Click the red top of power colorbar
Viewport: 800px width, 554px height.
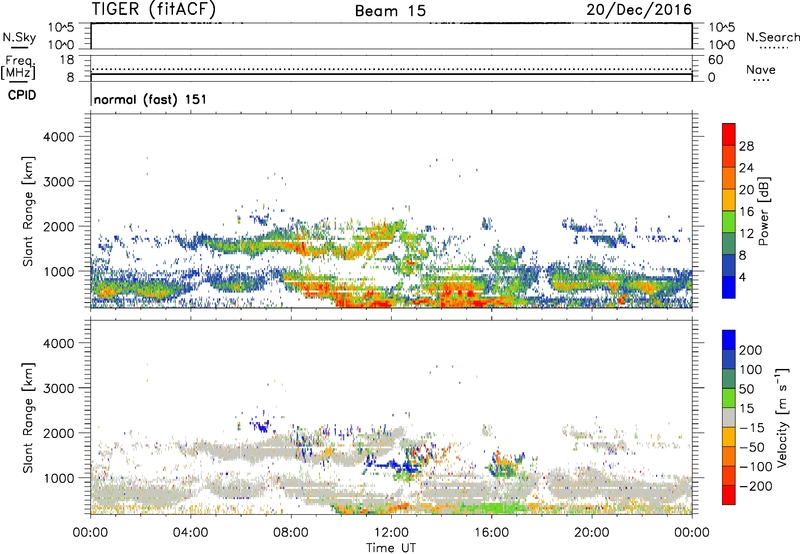click(729, 134)
